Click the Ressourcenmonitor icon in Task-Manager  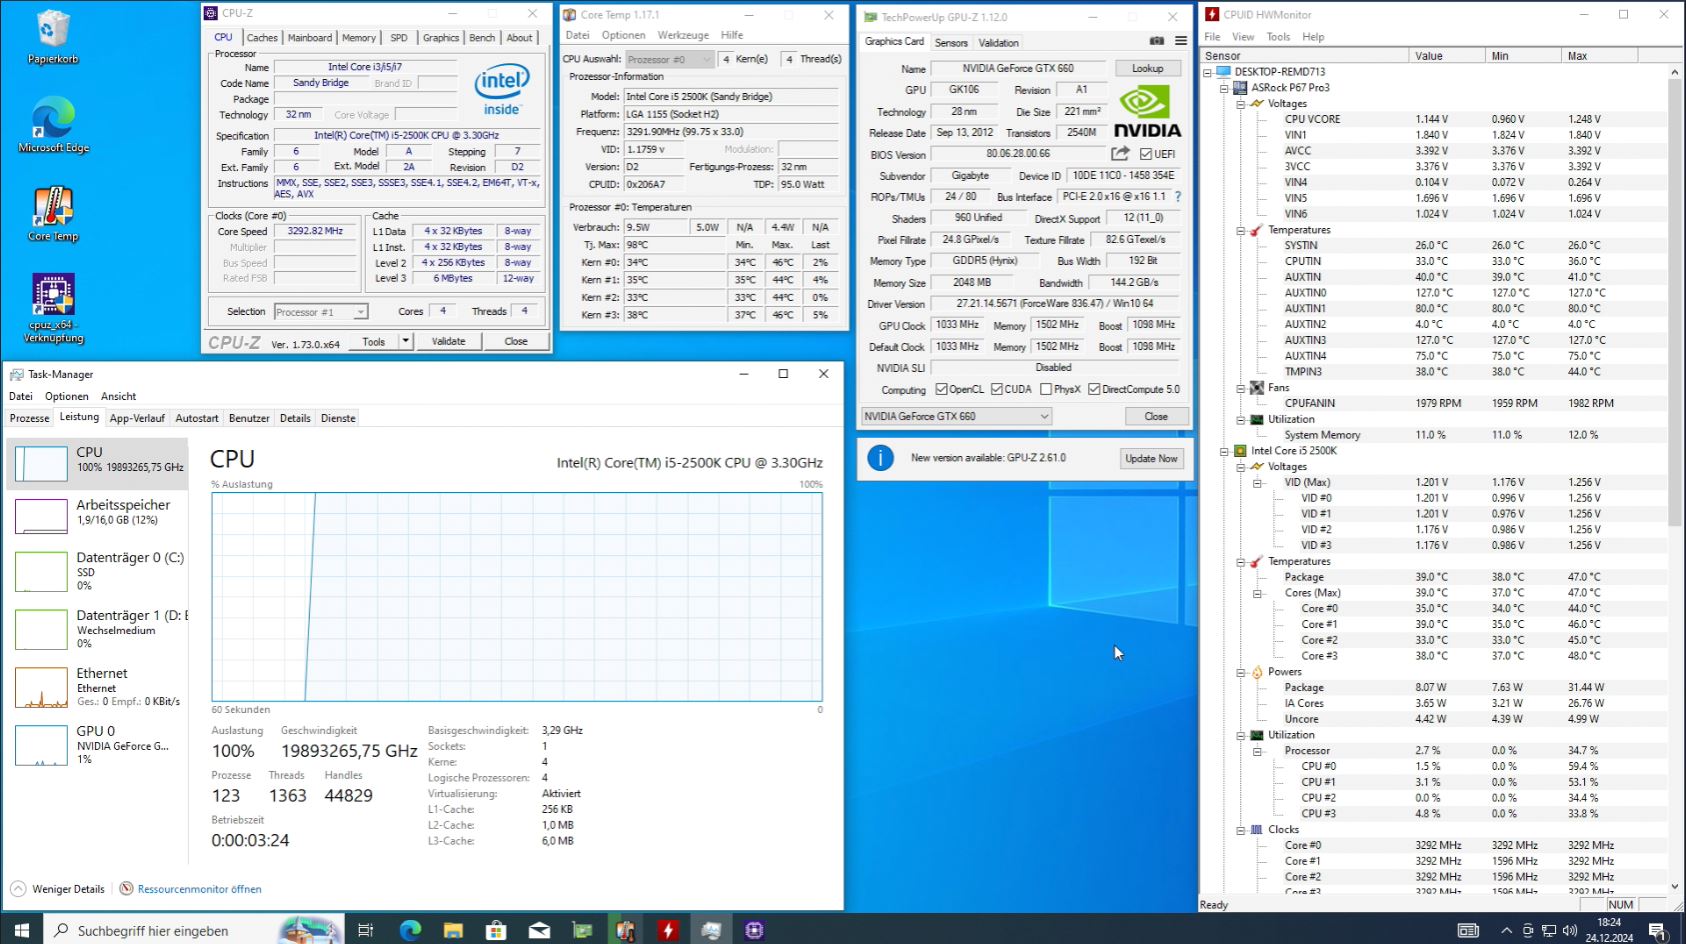[x=127, y=888]
